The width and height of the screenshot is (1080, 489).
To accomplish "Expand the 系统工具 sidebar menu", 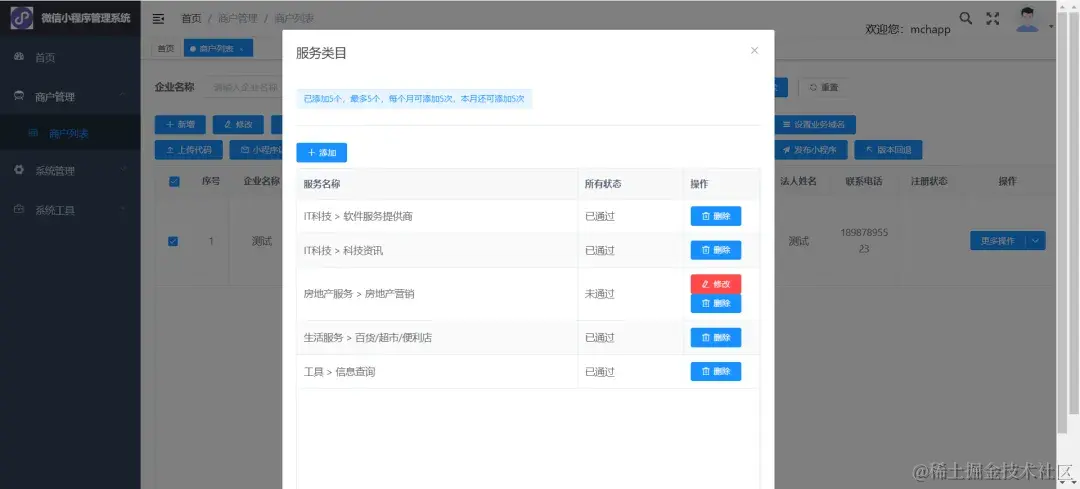I will tap(70, 210).
